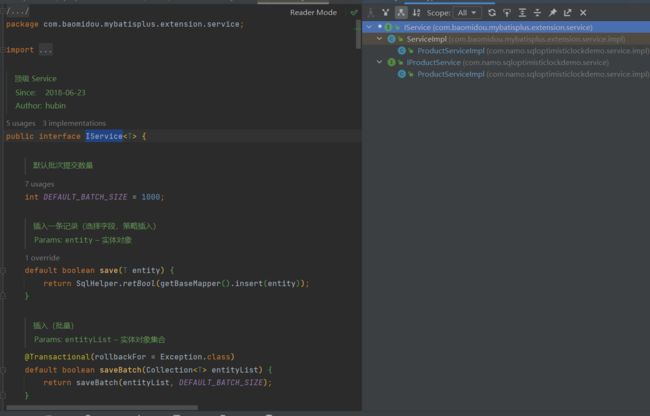Open inspections widget green checkmark

354,12
